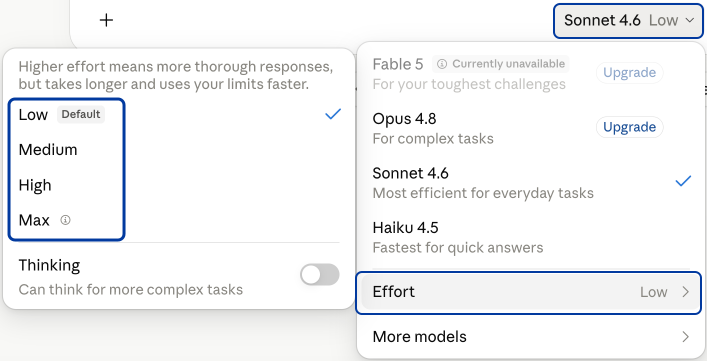Toggle the Thinking switch on
Screen dimensions: 707x361
320,274
